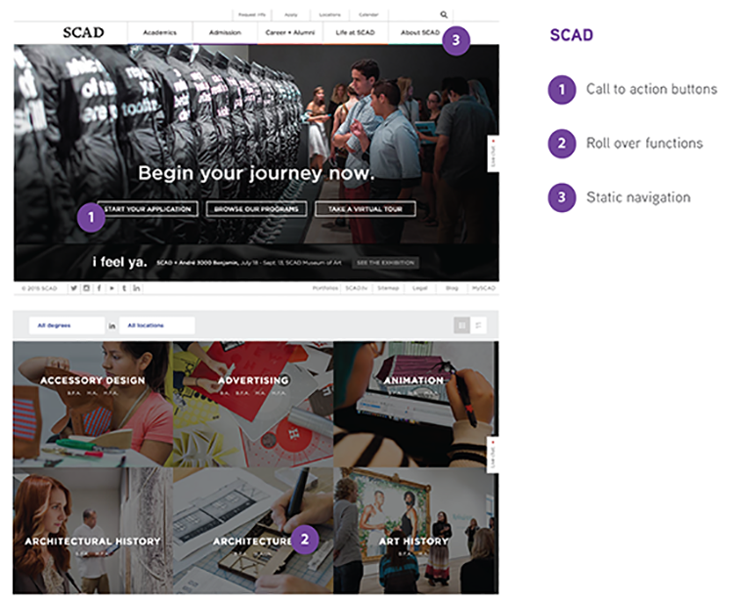Open the Portfolios footer link

pos(325,288)
